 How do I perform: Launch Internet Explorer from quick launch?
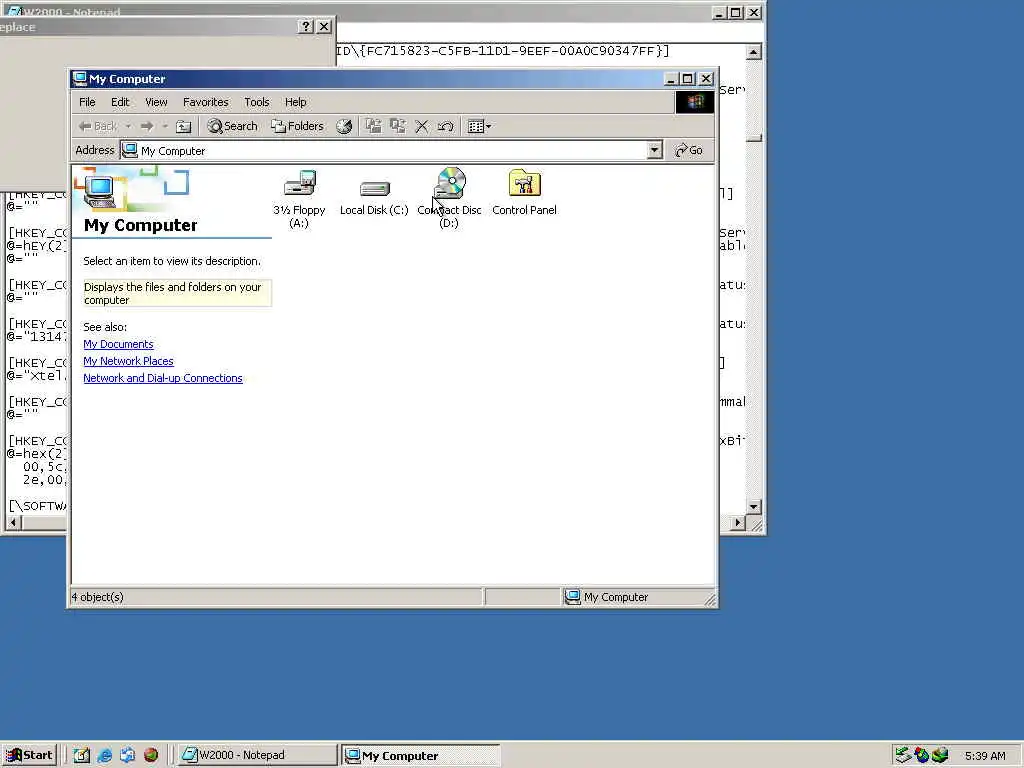[x=104, y=756]
